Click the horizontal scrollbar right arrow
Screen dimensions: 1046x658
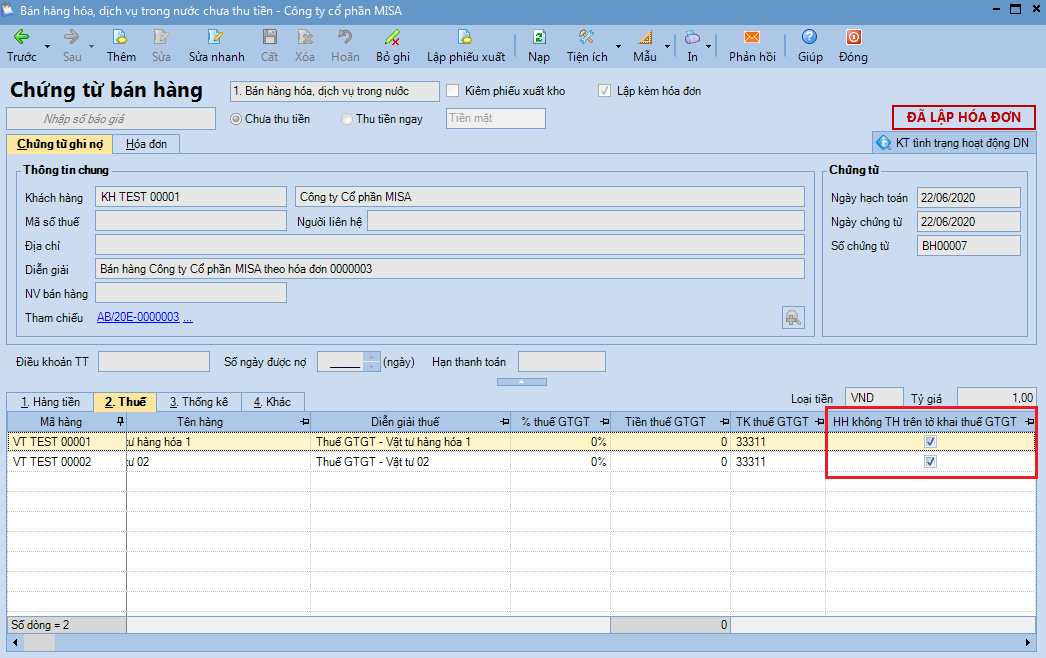coord(1028,643)
